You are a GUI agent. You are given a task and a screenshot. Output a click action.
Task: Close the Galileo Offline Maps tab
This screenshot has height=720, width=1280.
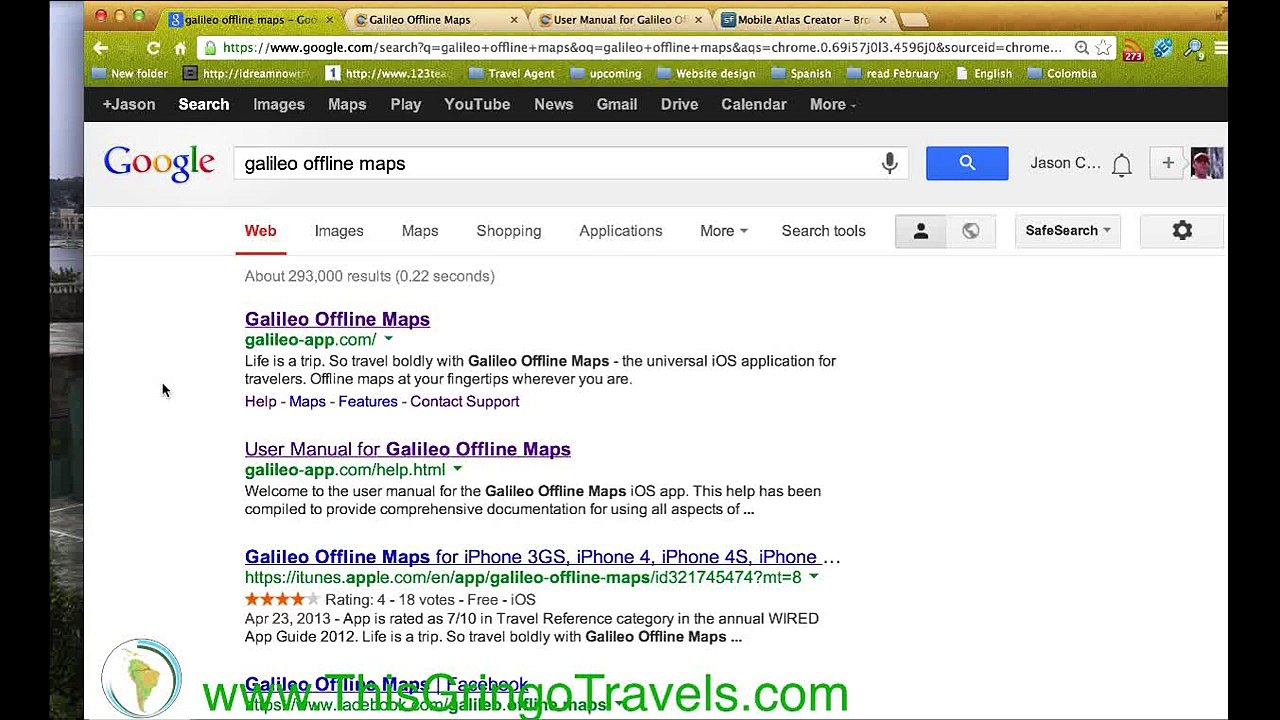point(514,19)
